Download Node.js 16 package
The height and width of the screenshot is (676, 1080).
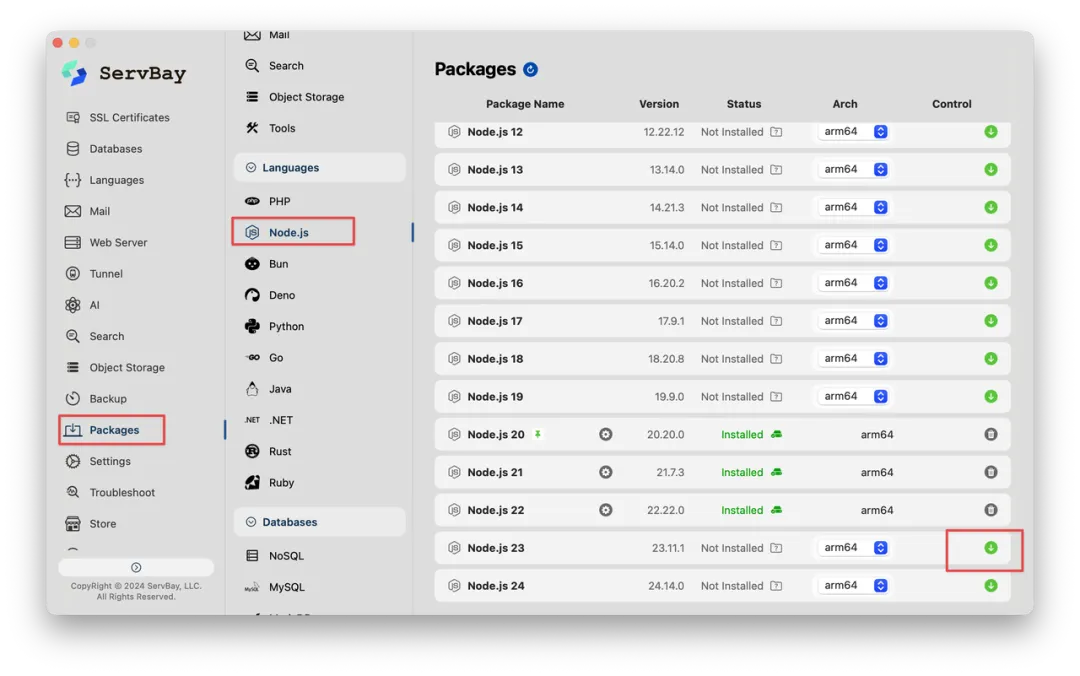click(990, 283)
